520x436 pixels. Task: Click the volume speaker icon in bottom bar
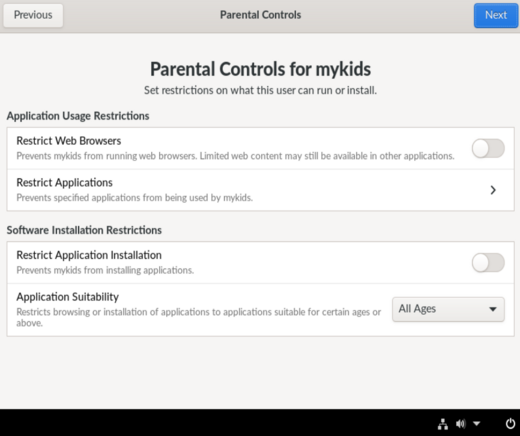coord(461,424)
